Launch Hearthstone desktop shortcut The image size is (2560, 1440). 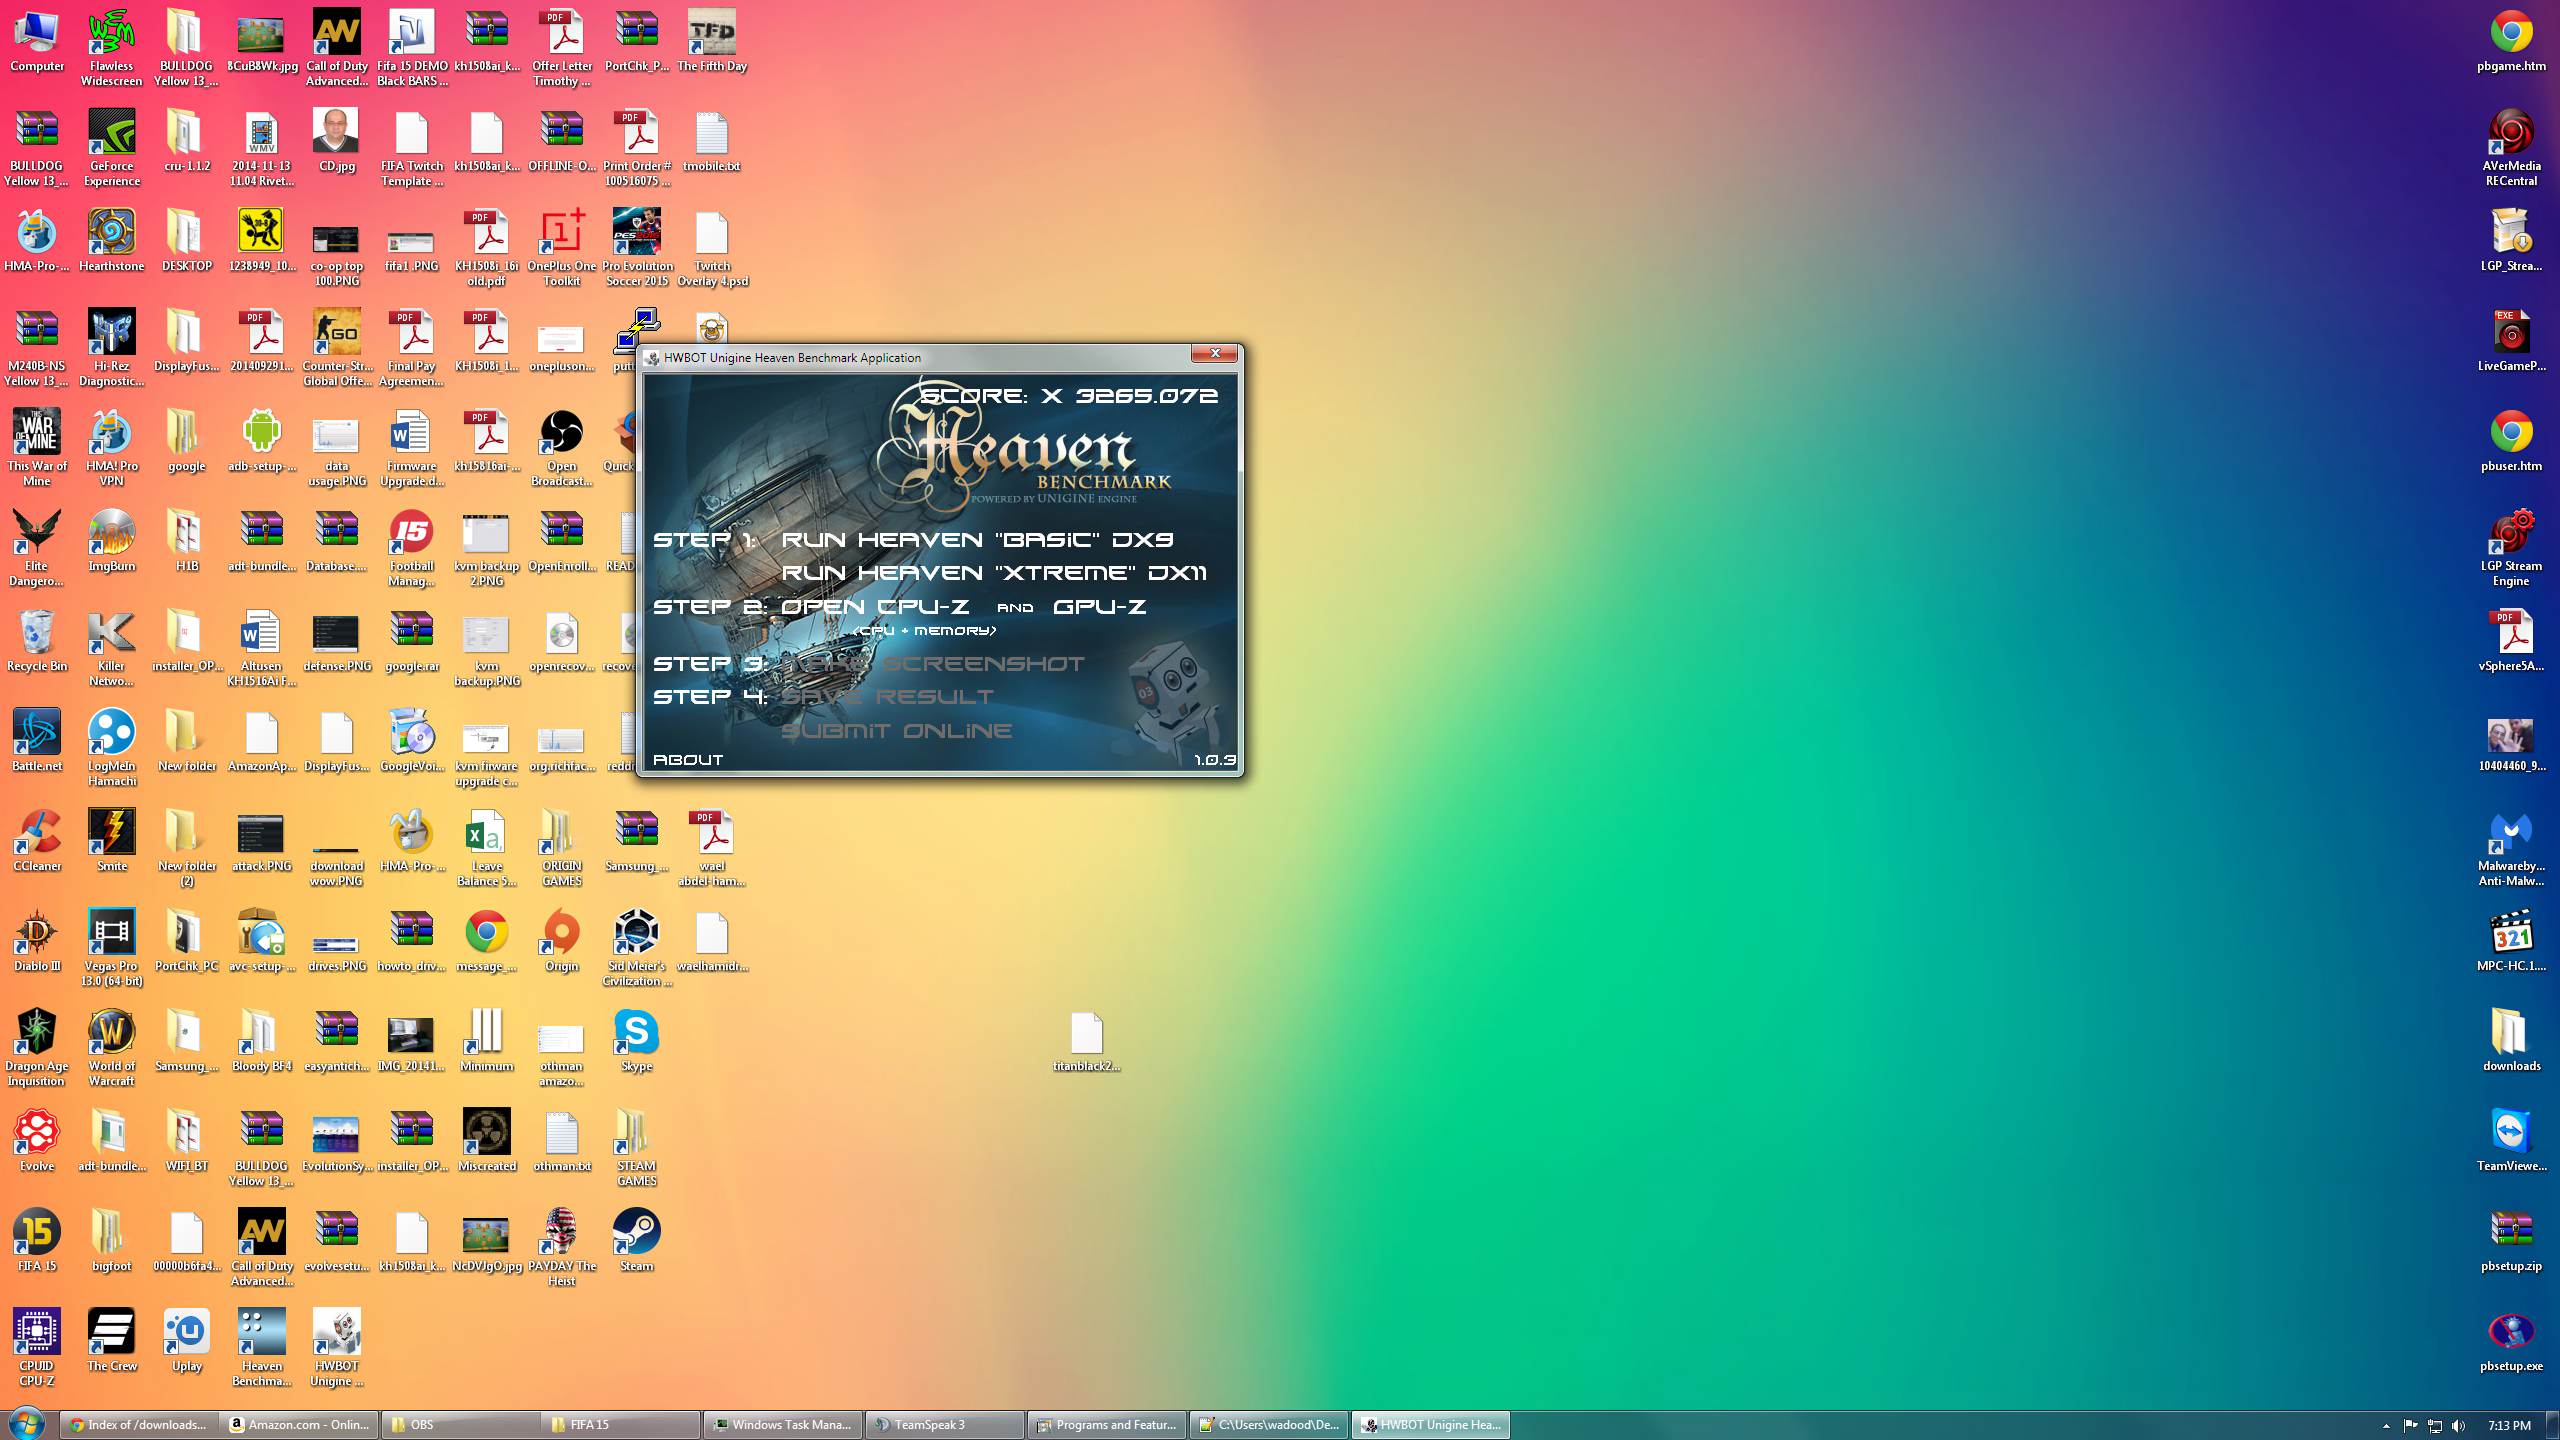(x=112, y=241)
